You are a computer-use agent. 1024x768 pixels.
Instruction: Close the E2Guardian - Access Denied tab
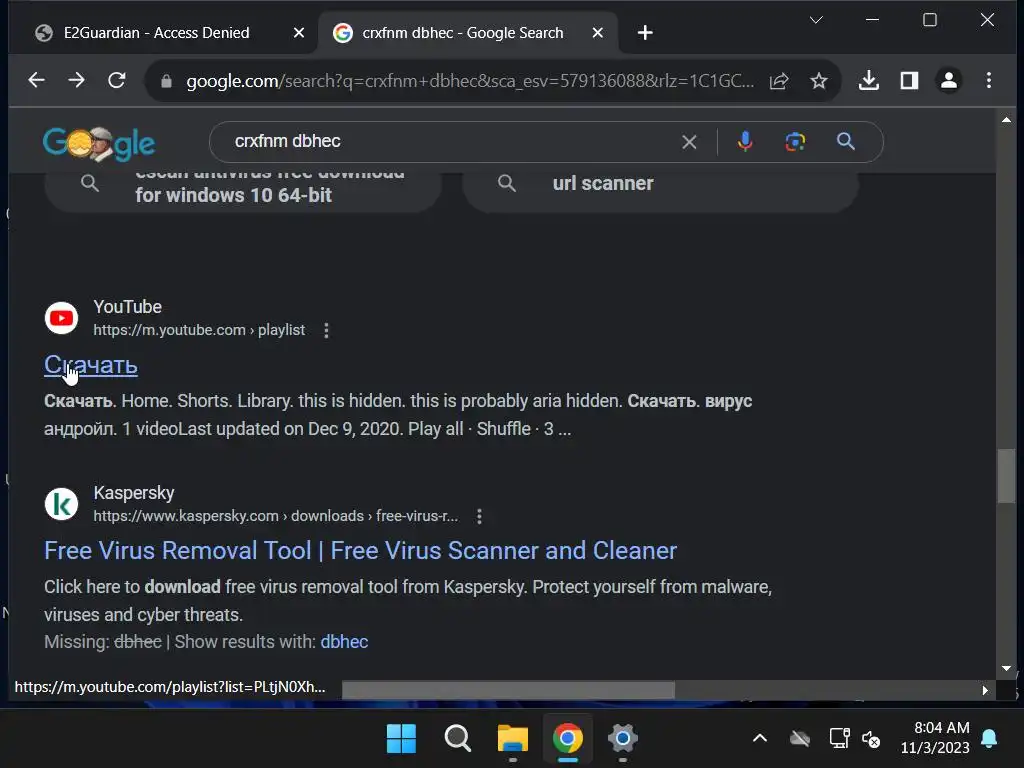(x=299, y=33)
